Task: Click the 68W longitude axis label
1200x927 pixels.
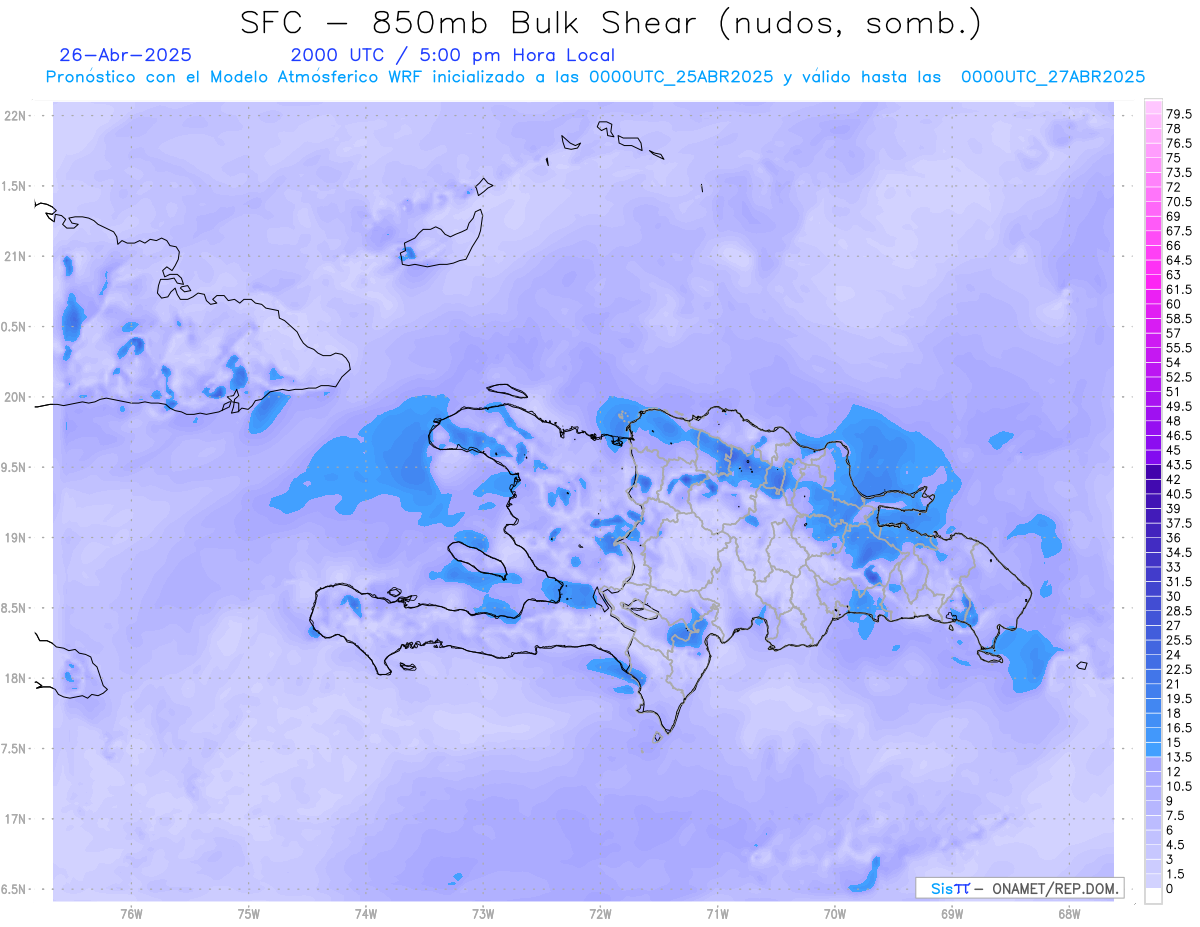Action: tap(1069, 913)
